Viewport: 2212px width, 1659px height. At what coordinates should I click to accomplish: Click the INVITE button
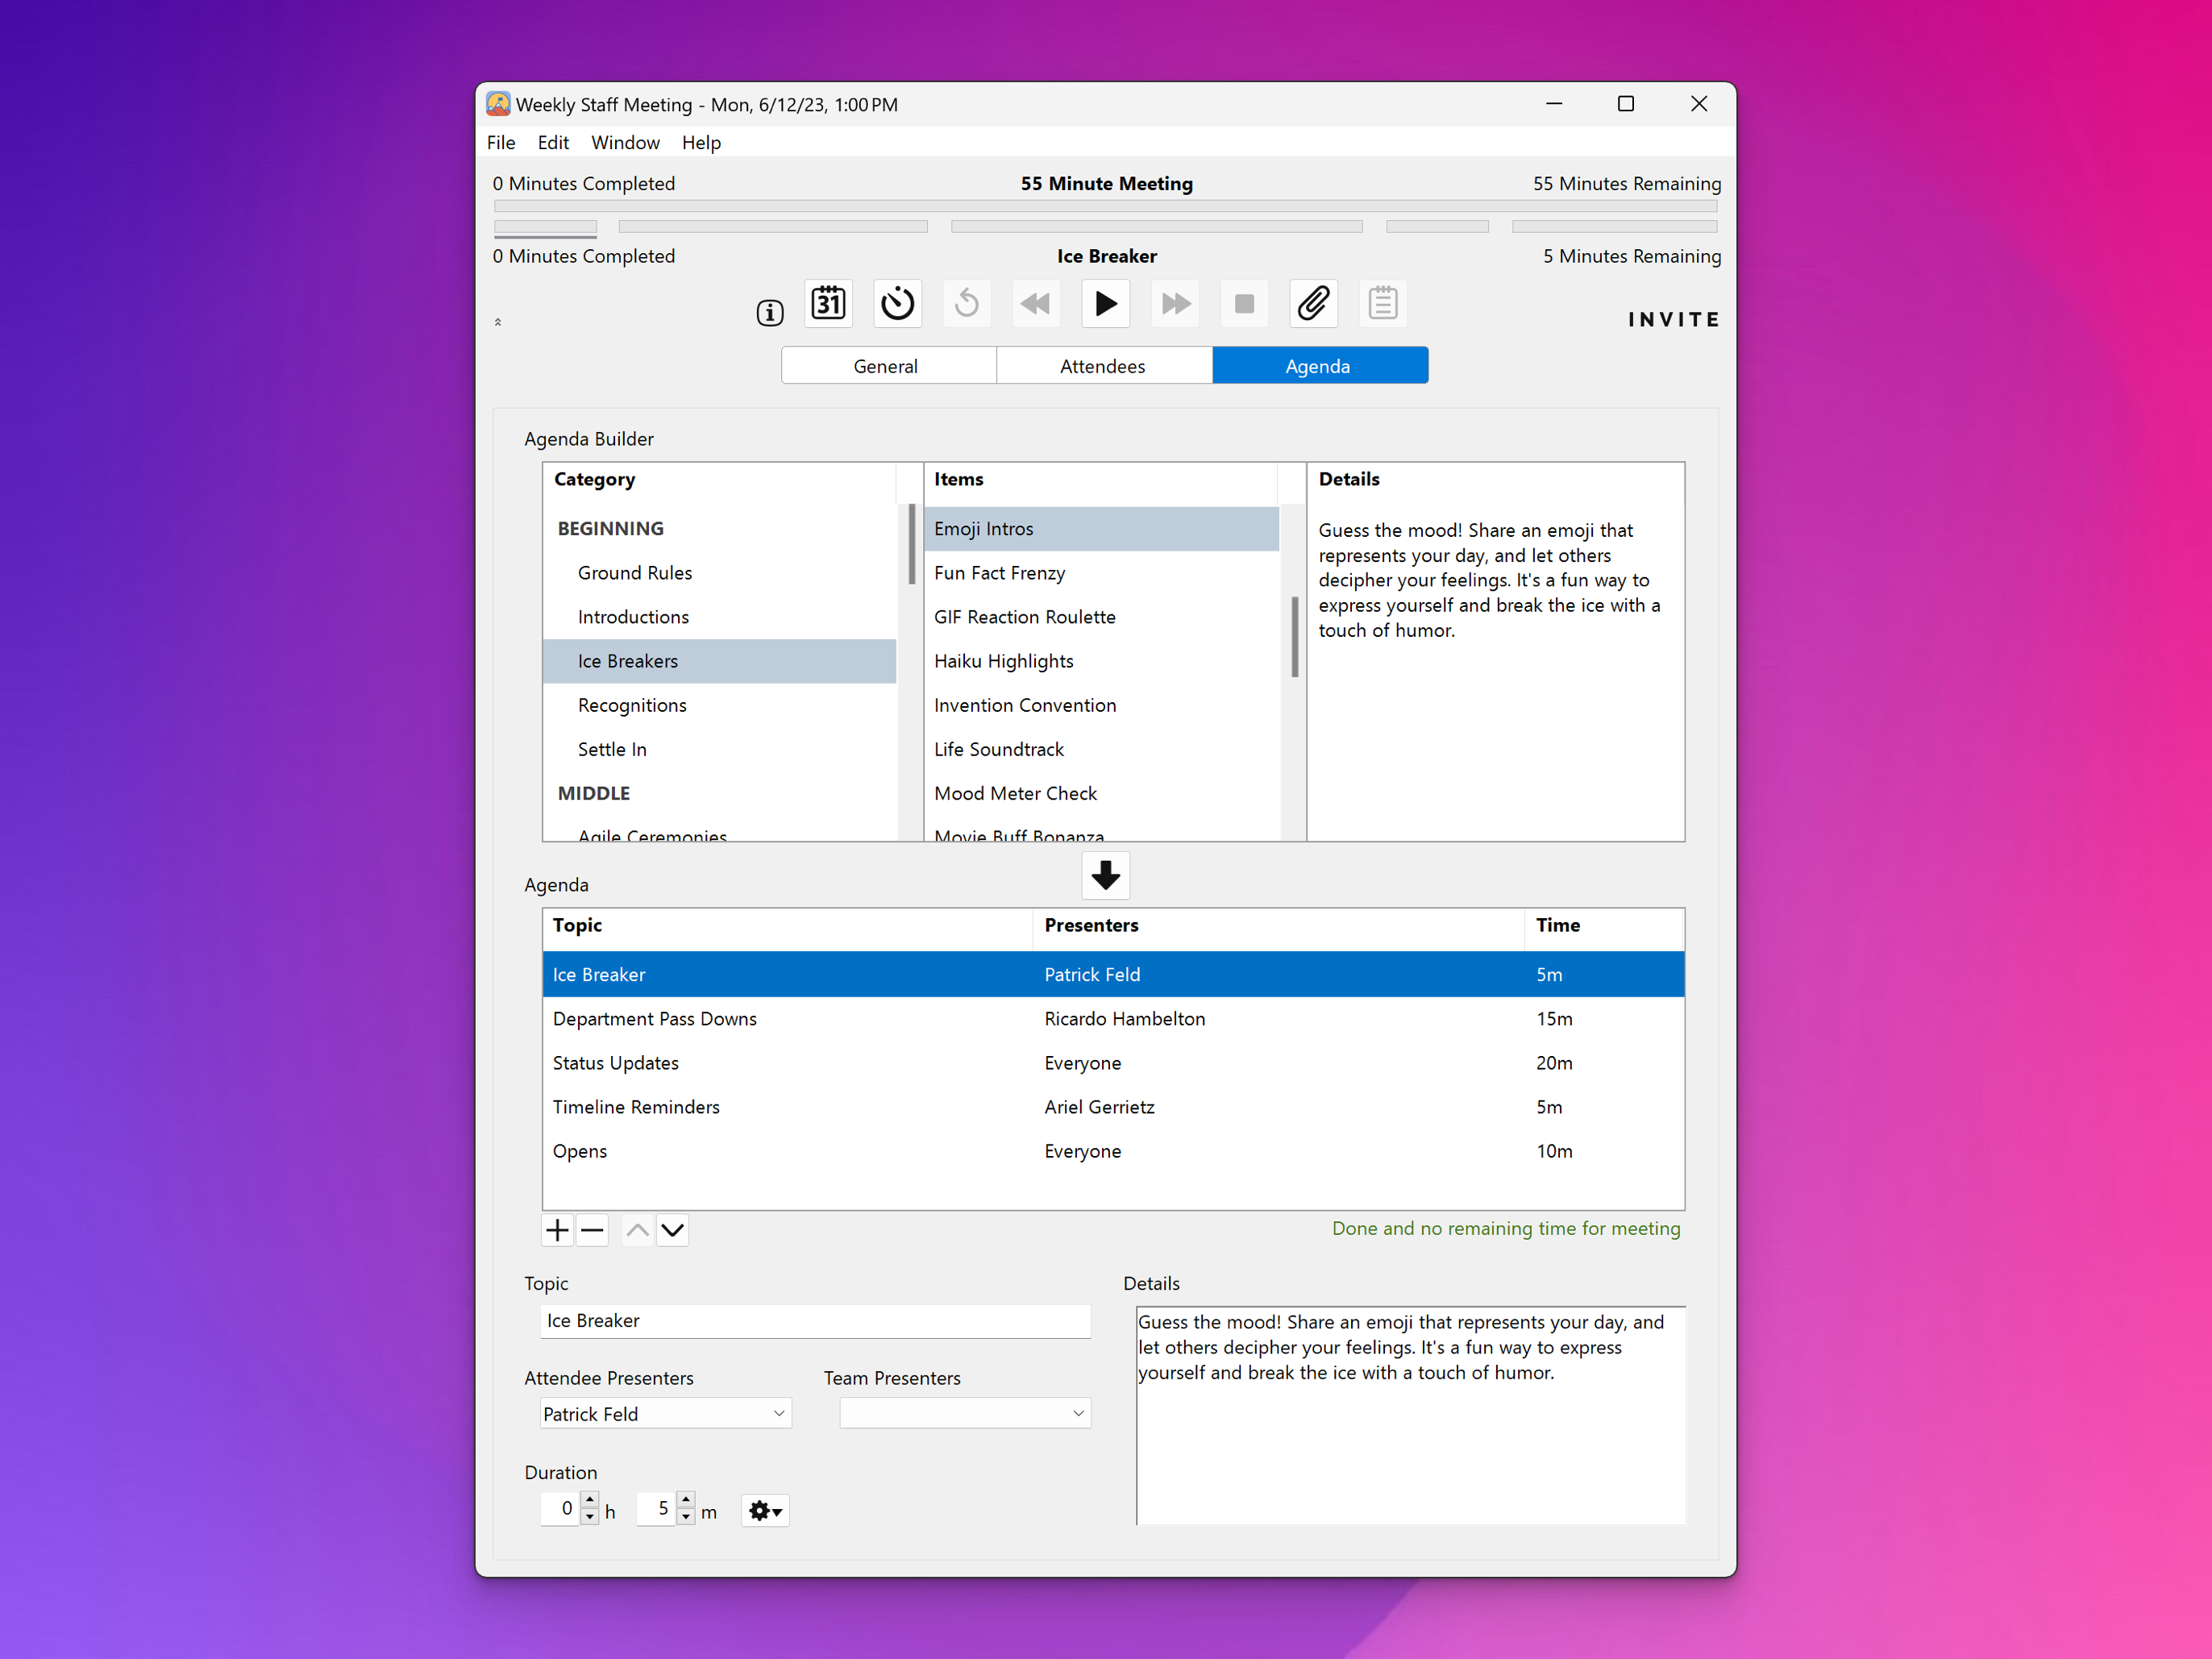(1673, 319)
